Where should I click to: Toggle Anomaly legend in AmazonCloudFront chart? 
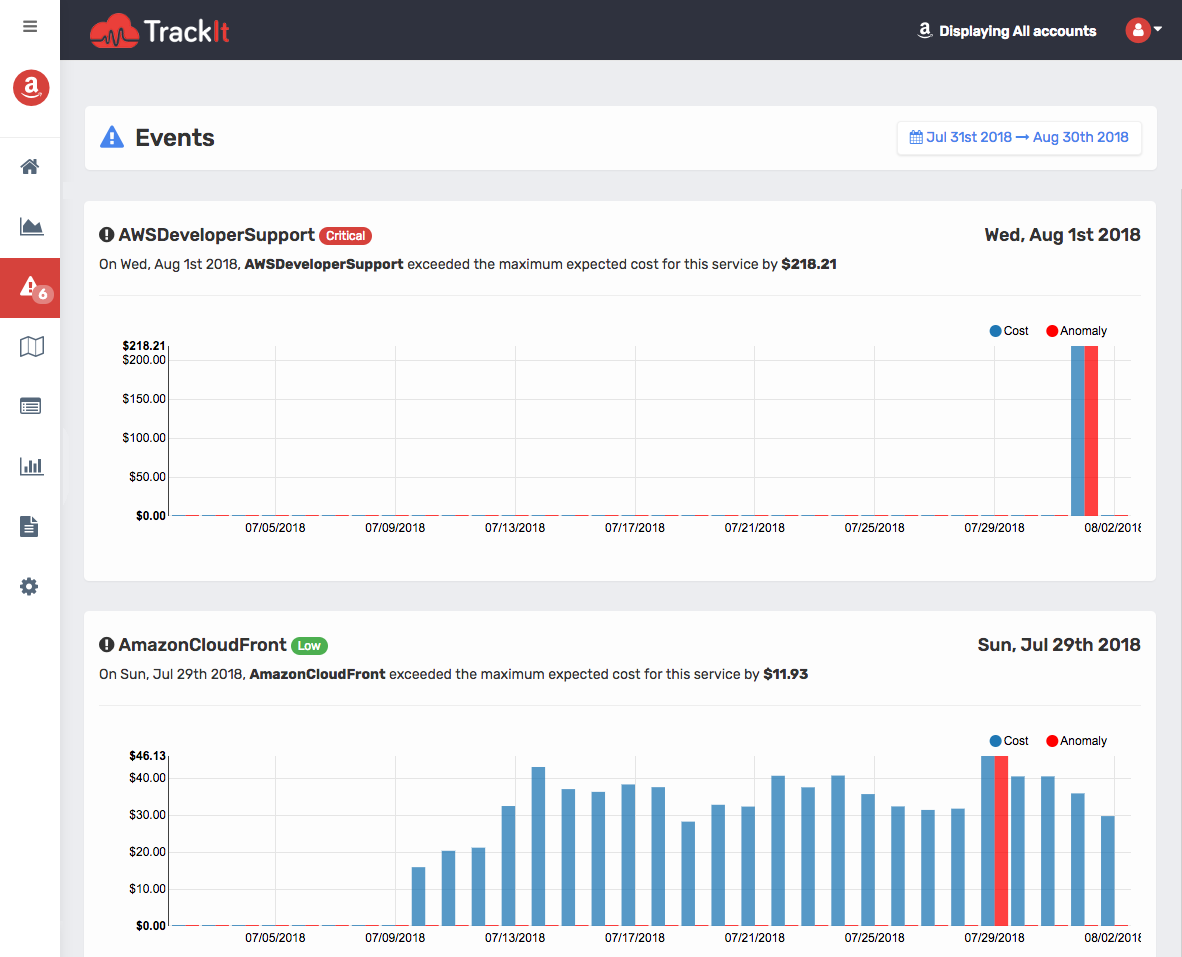tap(1076, 741)
